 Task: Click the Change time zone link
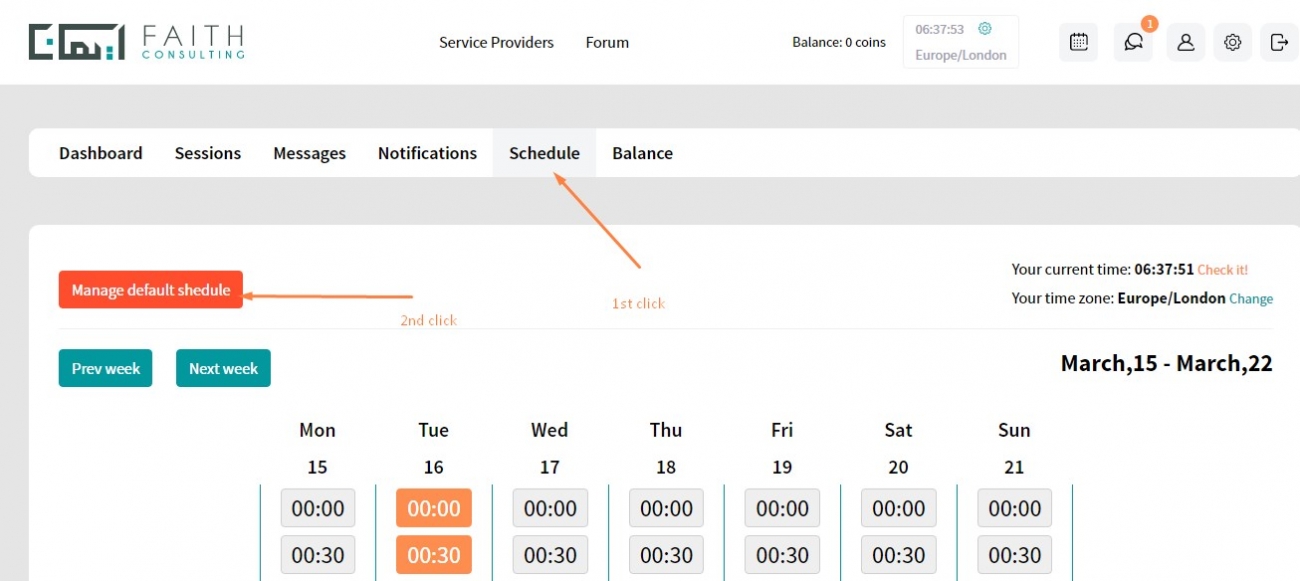point(1251,298)
